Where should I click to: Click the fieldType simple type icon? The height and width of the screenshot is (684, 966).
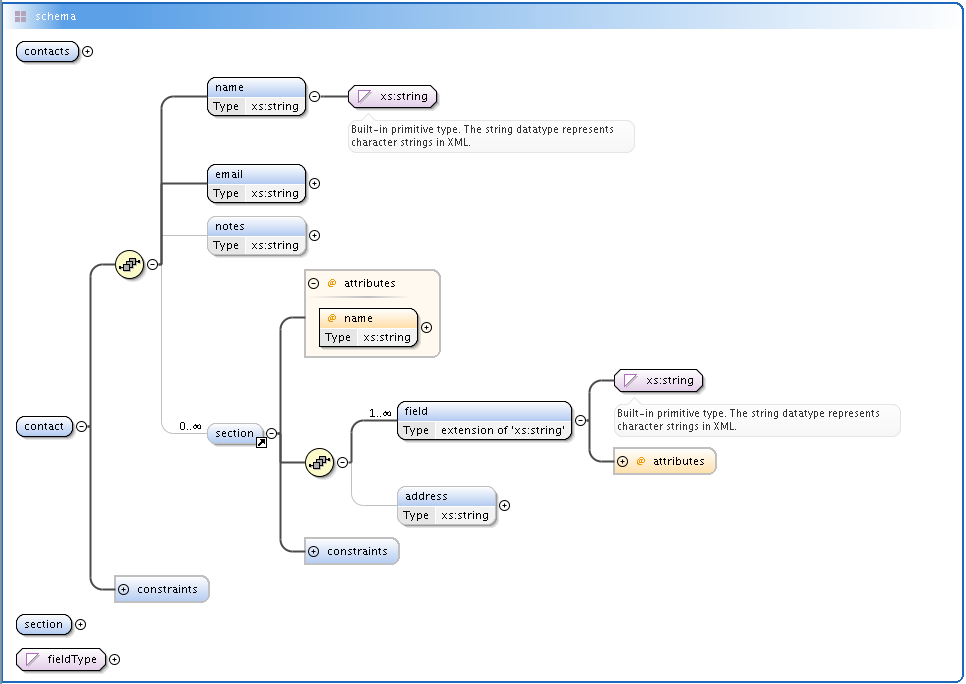point(32,659)
